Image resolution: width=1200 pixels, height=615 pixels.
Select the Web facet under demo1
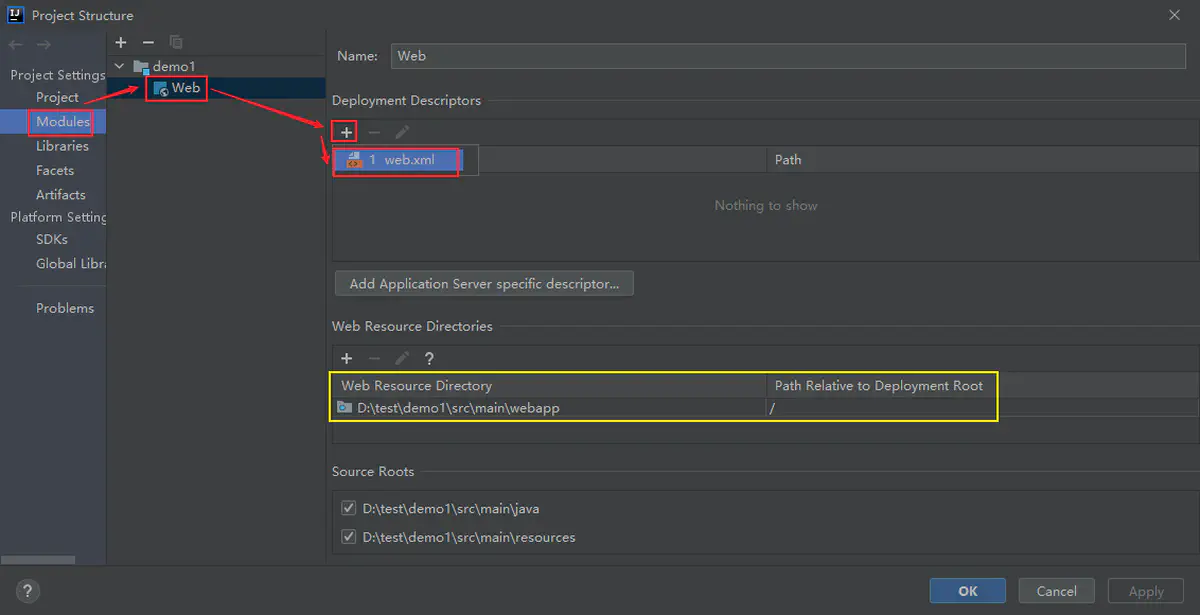tap(185, 88)
